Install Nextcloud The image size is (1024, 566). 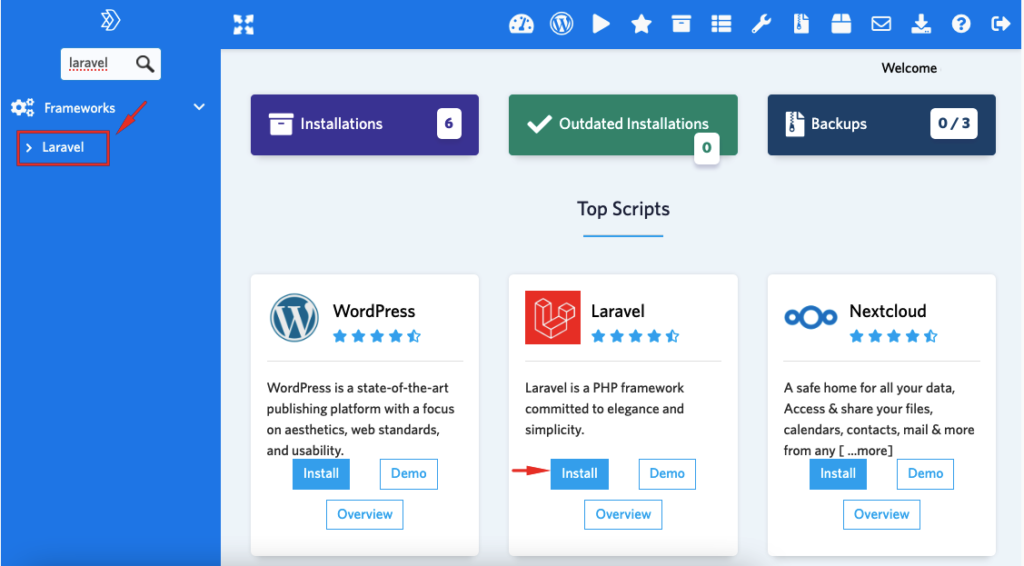point(838,474)
